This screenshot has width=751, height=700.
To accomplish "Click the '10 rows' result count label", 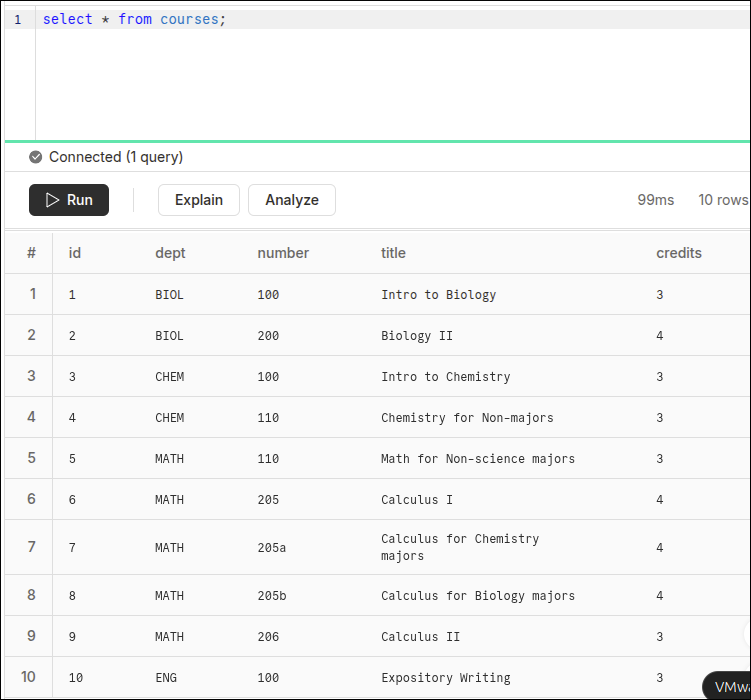I will (x=722, y=200).
